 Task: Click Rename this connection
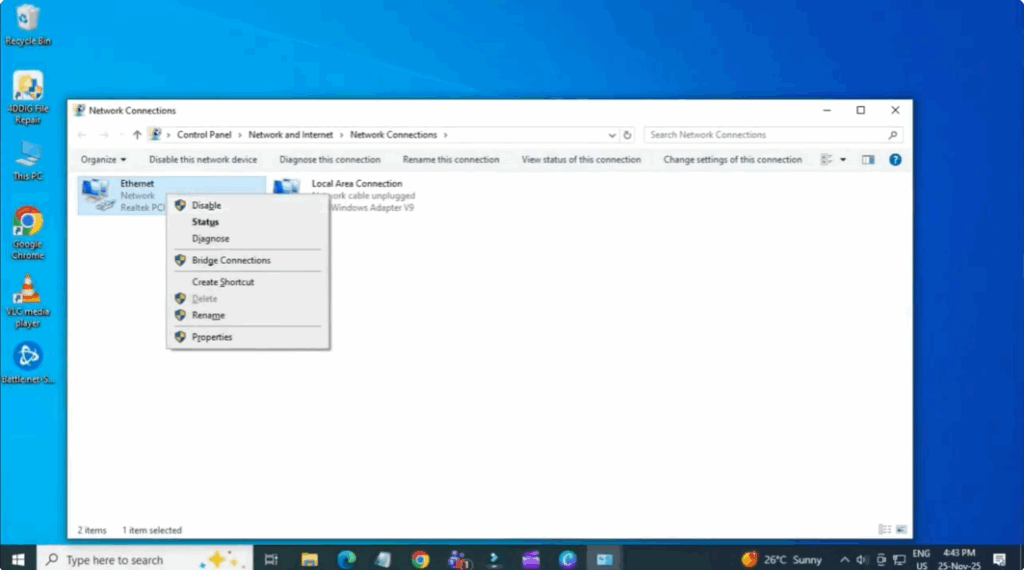(x=451, y=159)
